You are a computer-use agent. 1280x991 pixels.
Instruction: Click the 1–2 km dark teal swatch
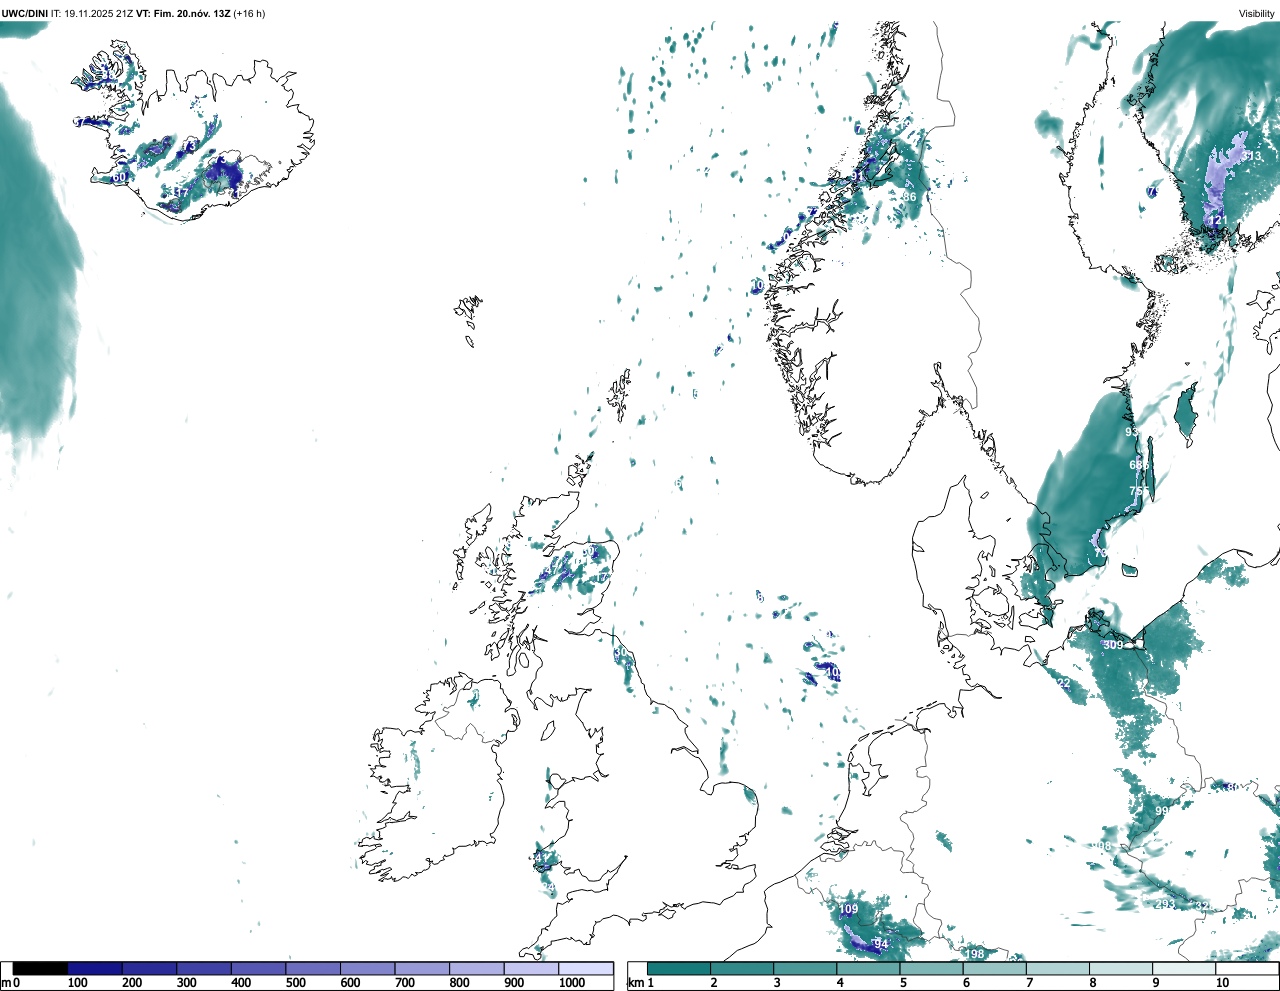pos(679,968)
